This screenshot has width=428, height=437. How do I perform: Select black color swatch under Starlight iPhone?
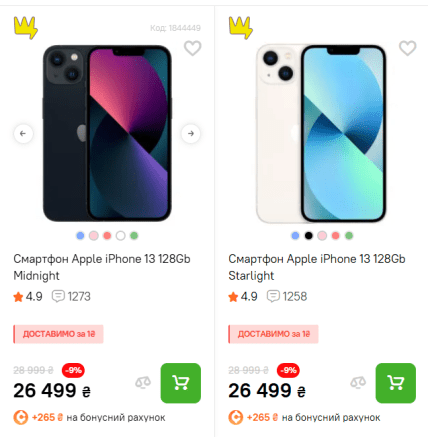[309, 236]
